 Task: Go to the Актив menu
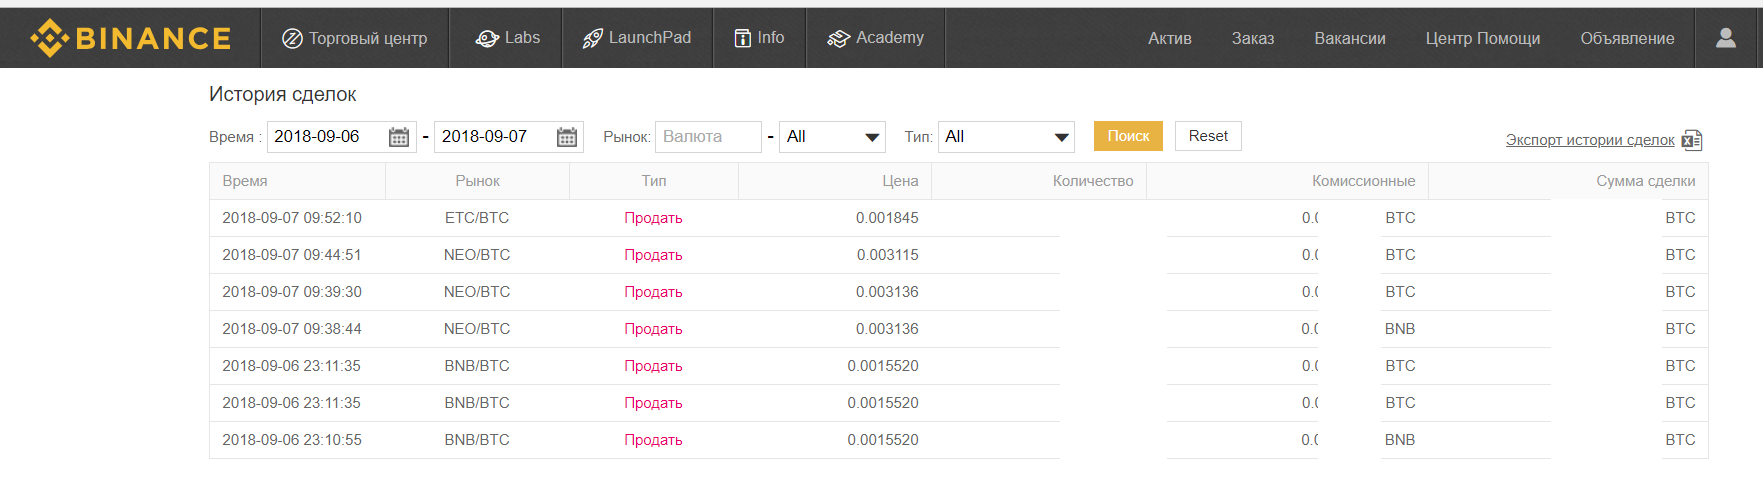[1169, 38]
